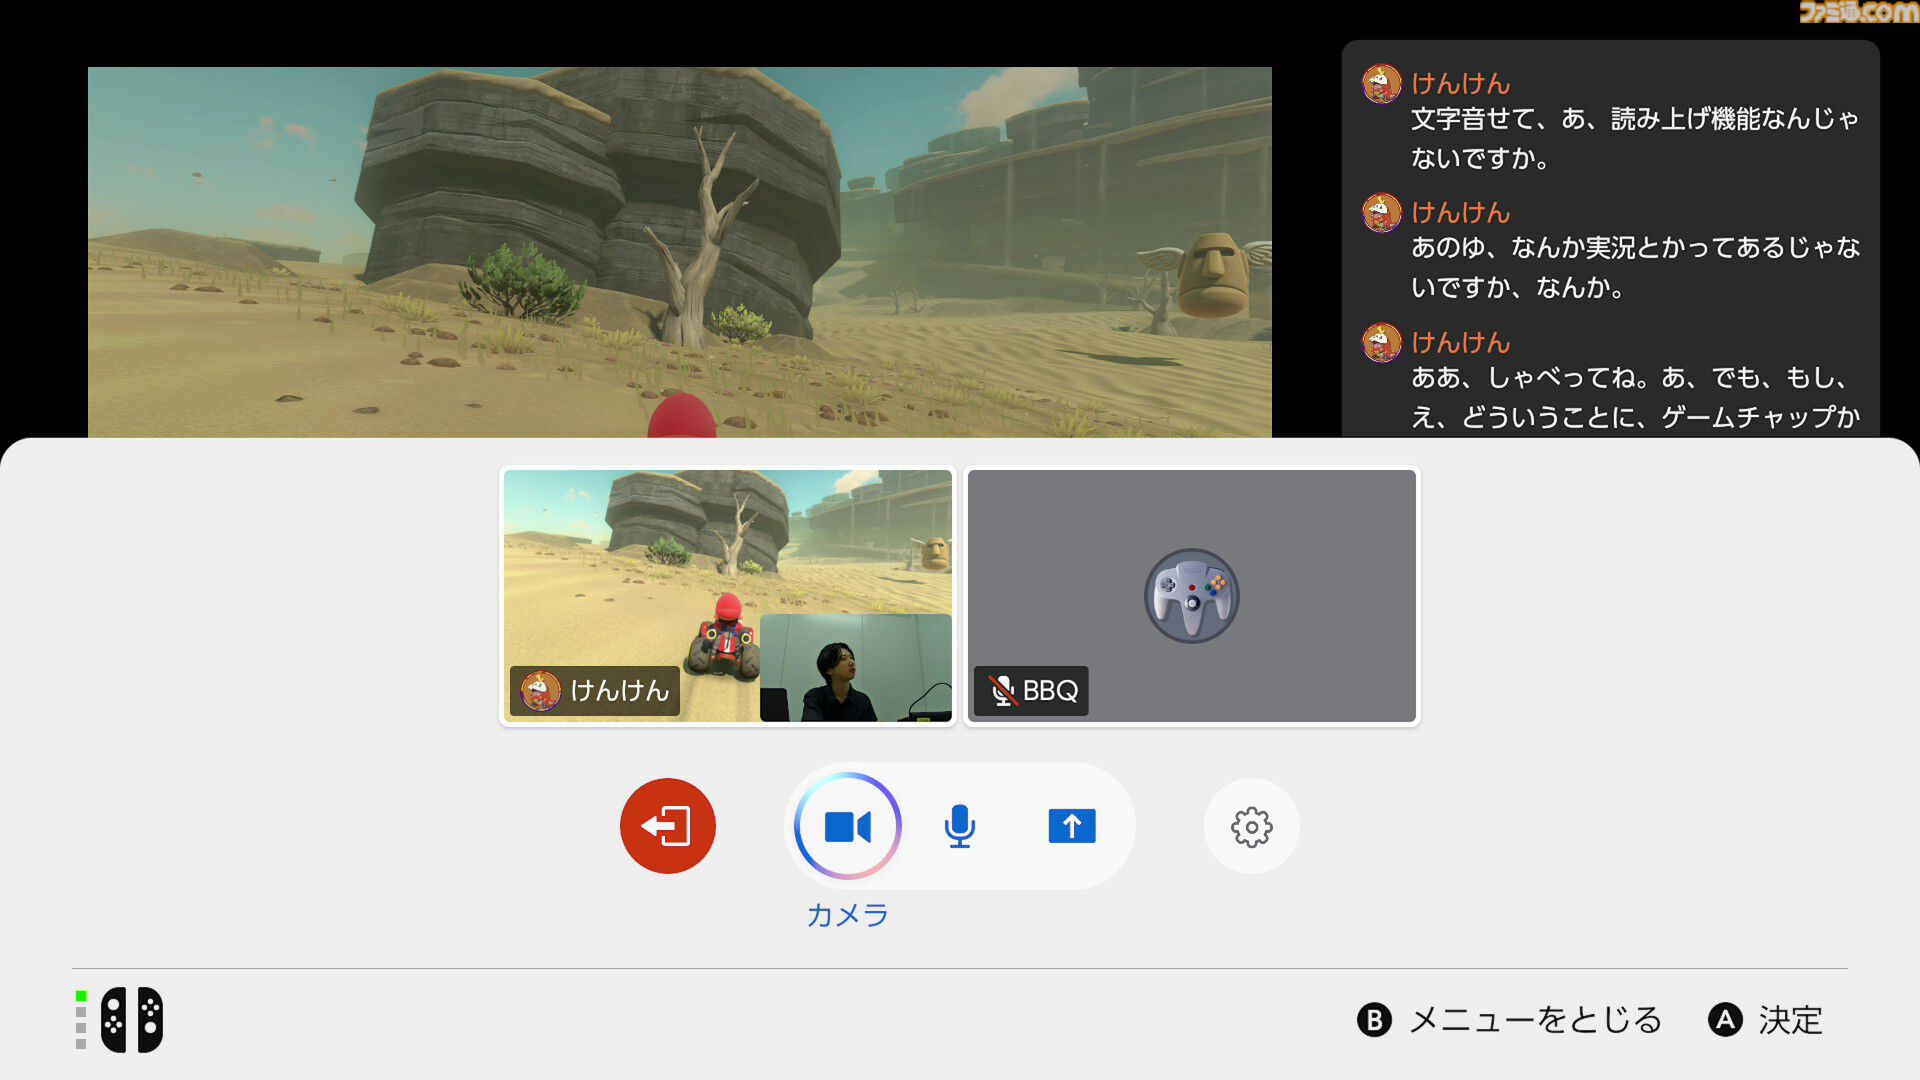Viewport: 1920px width, 1080px height.
Task: Click the けんけん name label on thumbnail
Action: tap(595, 691)
